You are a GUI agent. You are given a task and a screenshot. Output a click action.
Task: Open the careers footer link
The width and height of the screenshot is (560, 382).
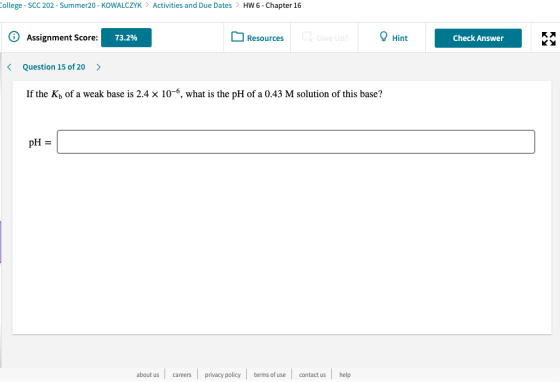pyautogui.click(x=182, y=375)
